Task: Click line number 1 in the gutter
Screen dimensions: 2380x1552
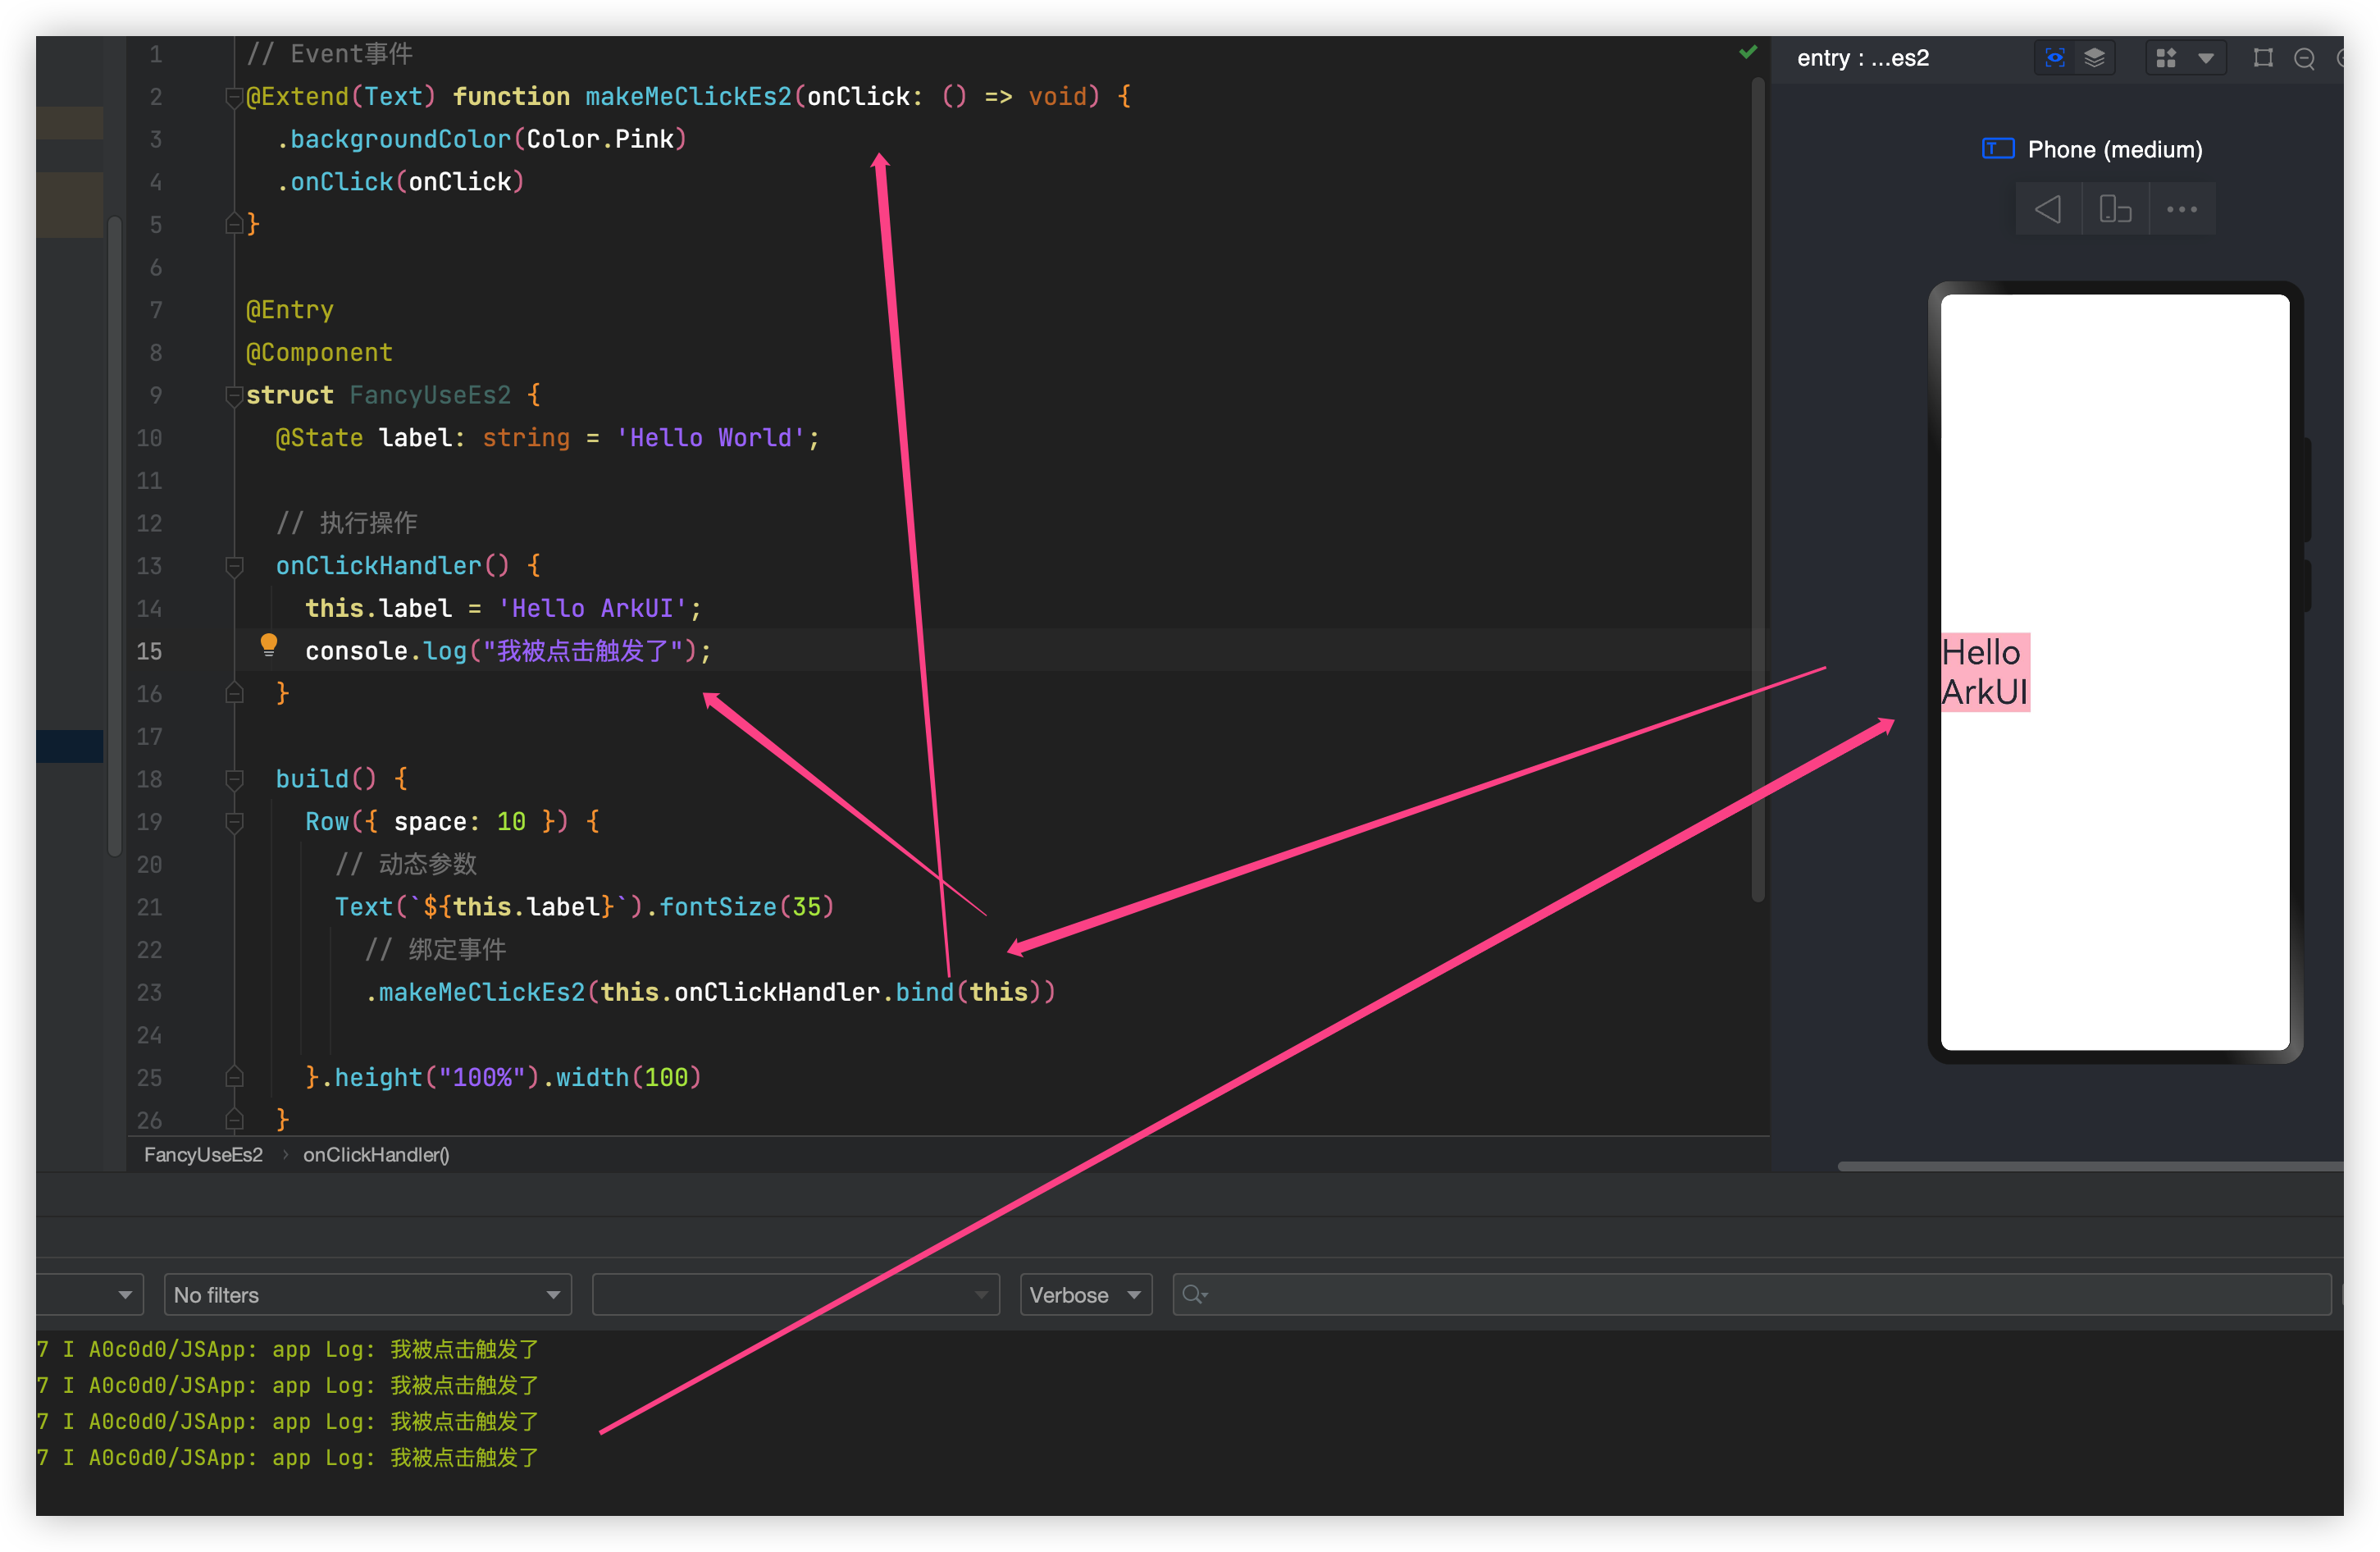Action: 155,54
